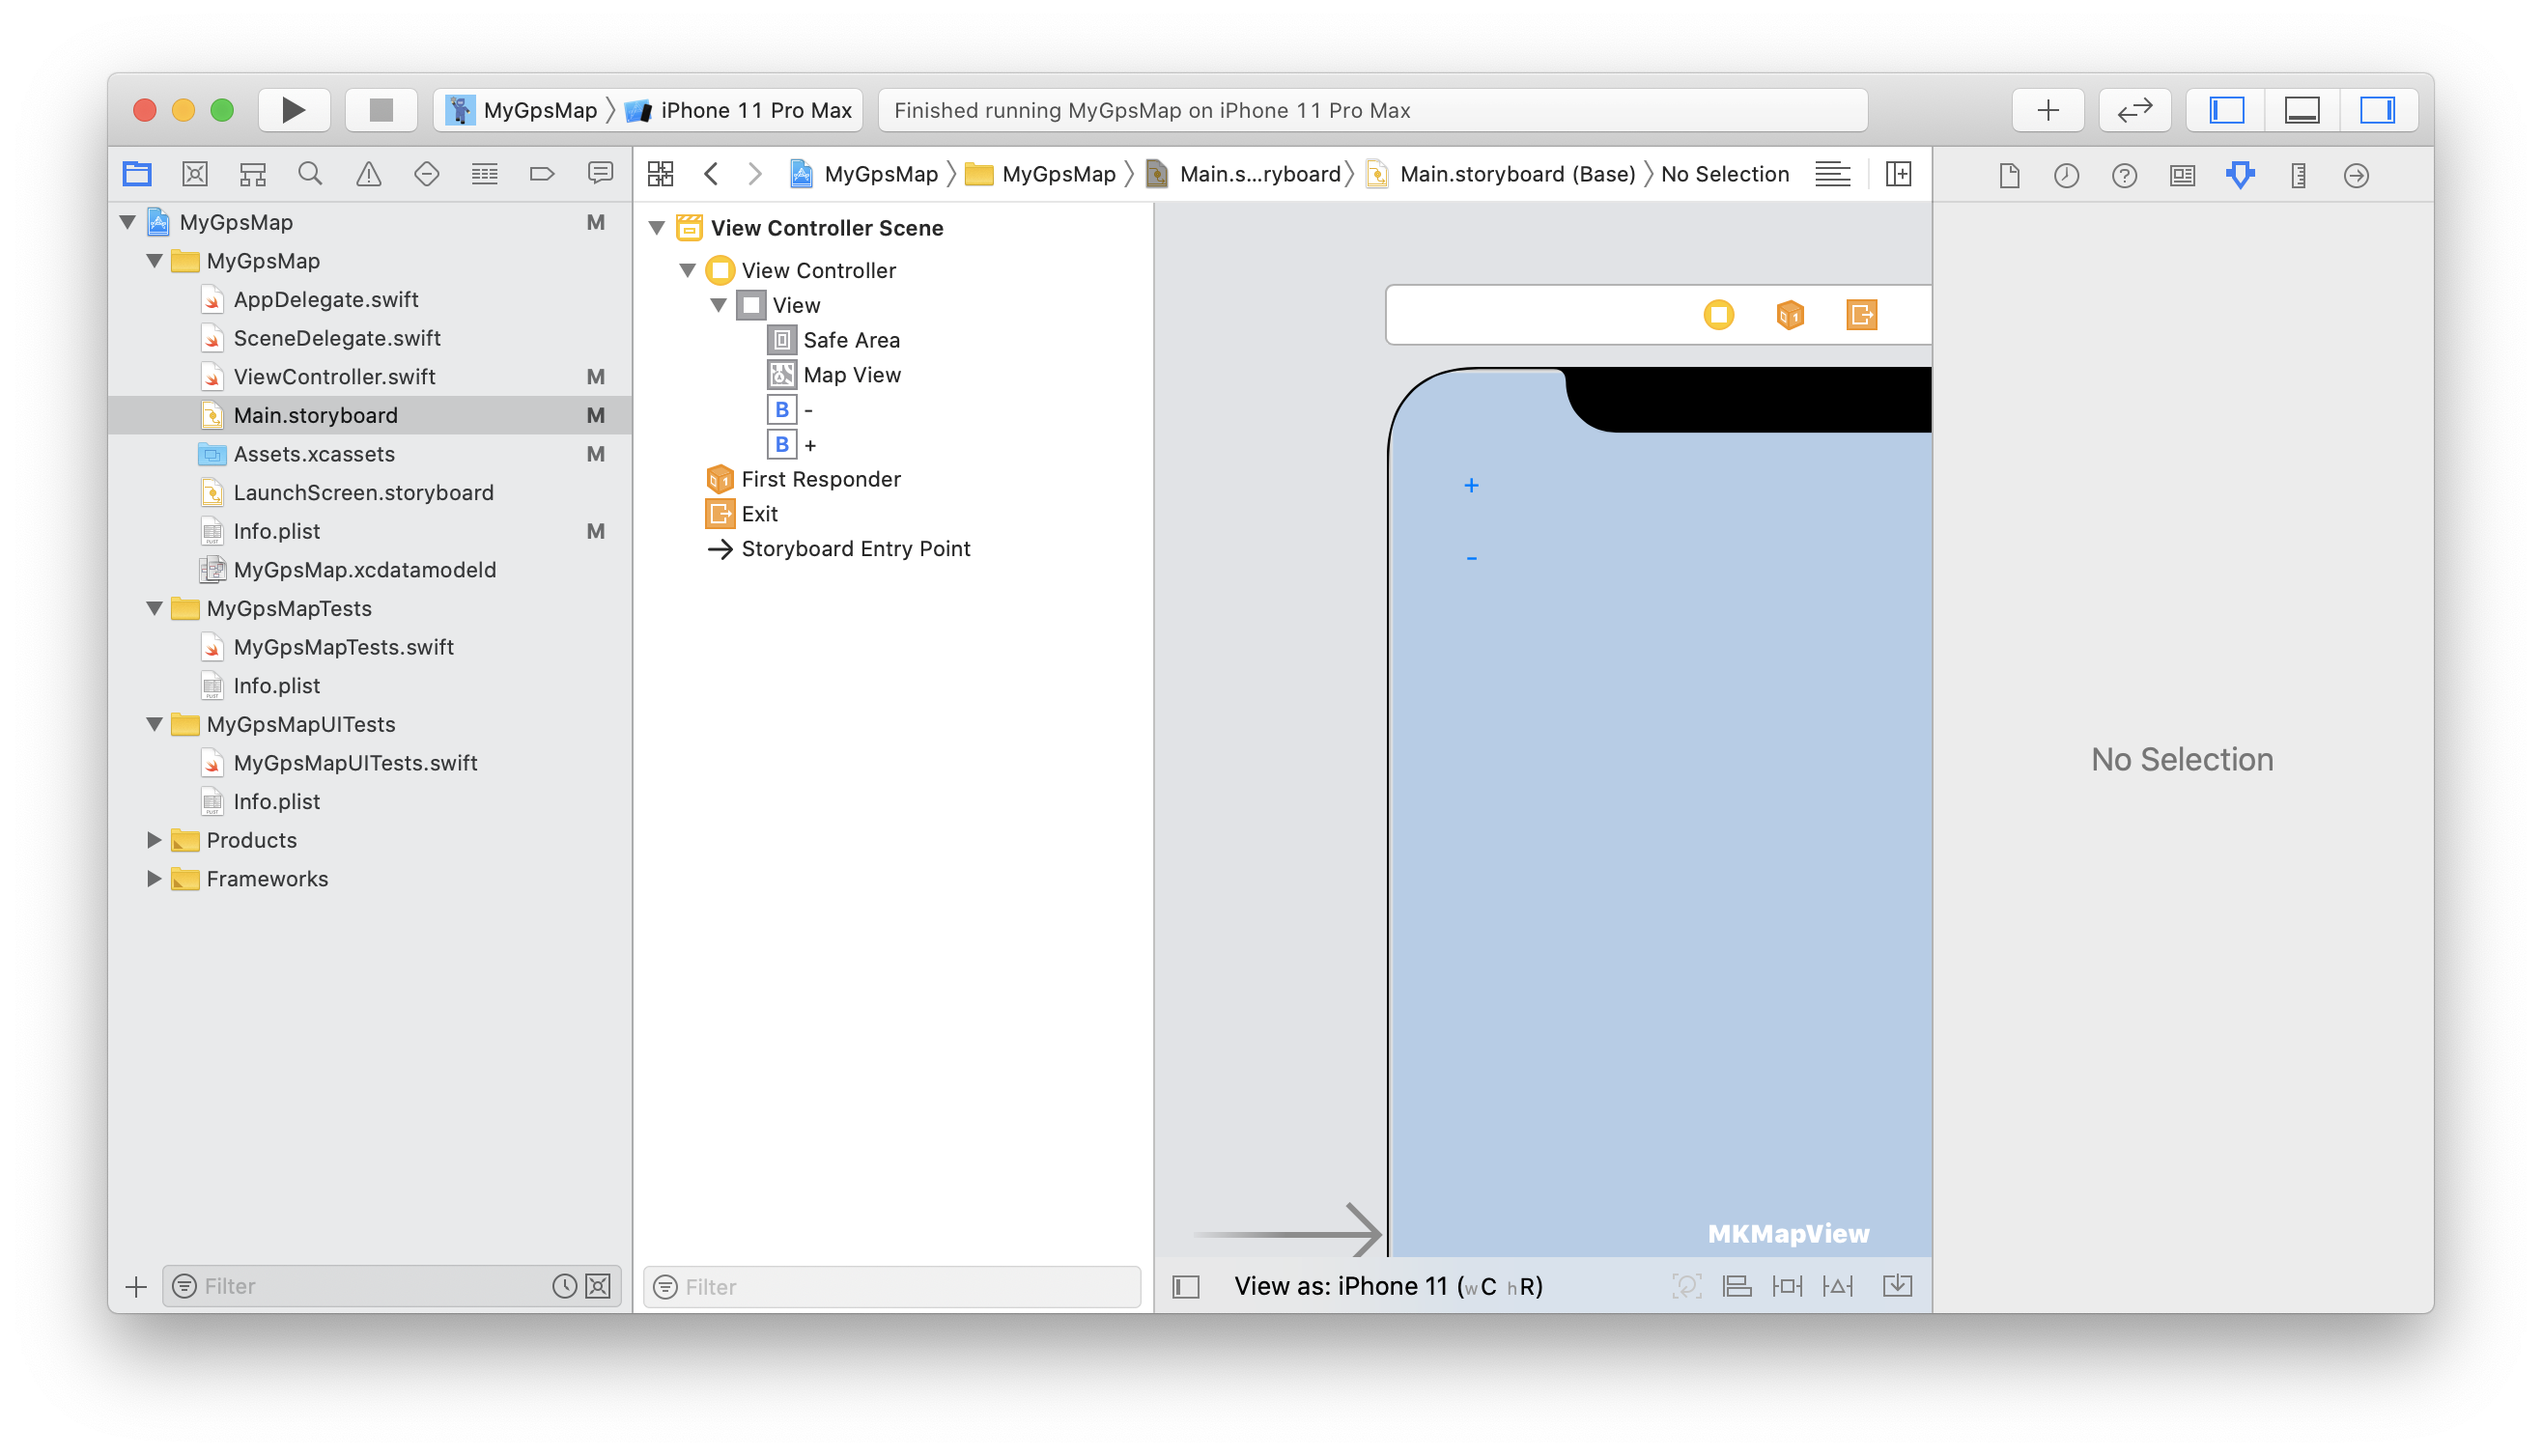
Task: Click the minus zoom button on canvas
Action: (1471, 558)
